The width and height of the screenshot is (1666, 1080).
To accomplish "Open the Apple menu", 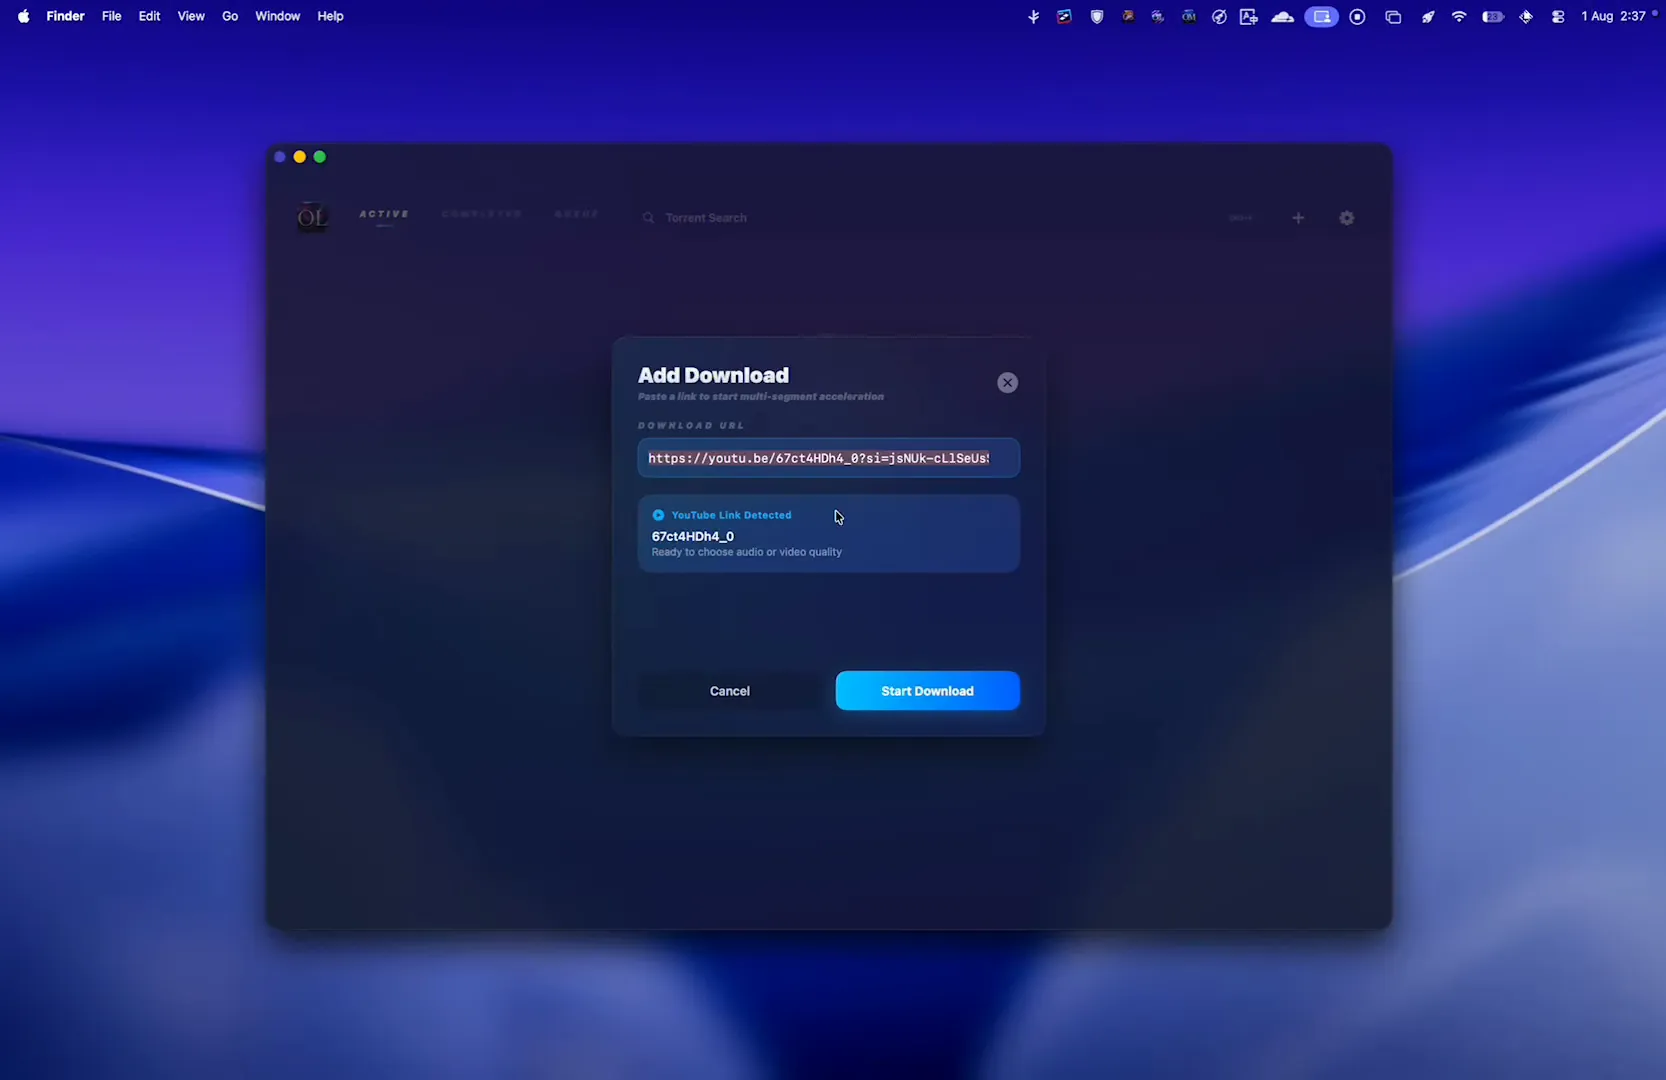I will tap(23, 16).
